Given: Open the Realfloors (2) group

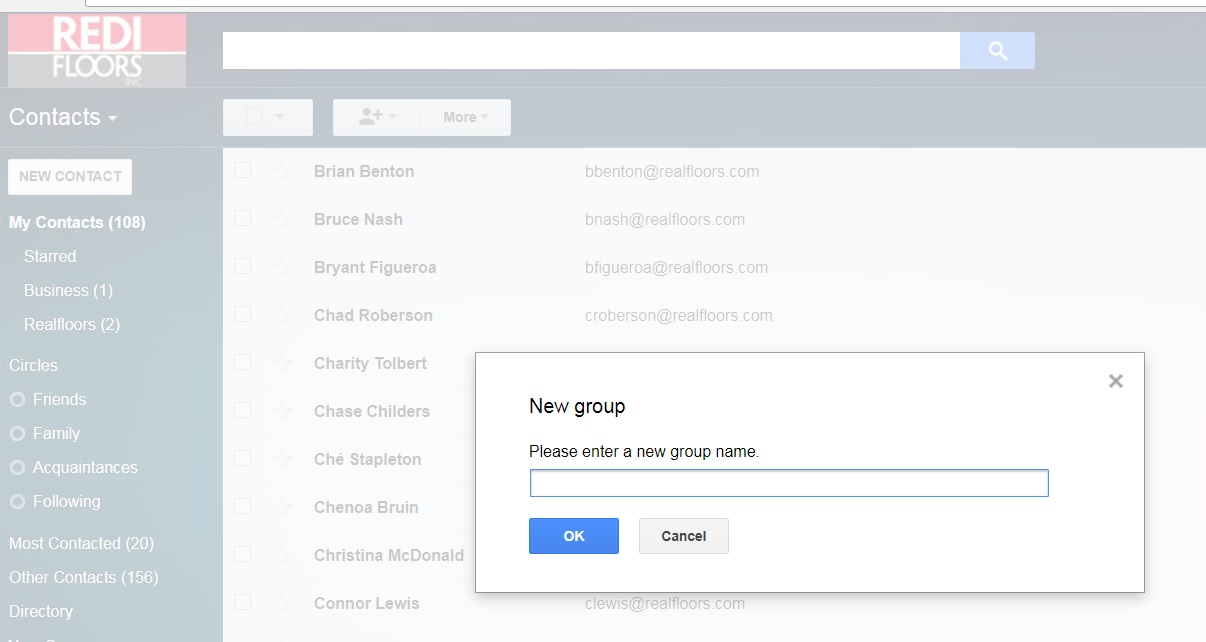Looking at the screenshot, I should [72, 324].
